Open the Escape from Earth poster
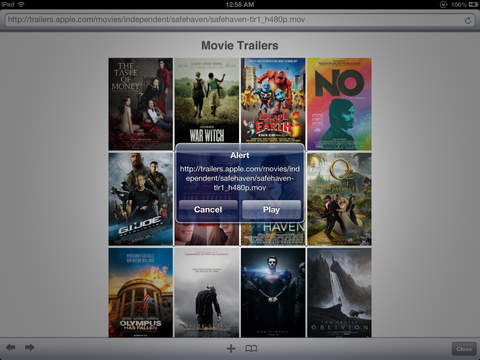Image resolution: width=480 pixels, height=360 pixels. pos(273,101)
